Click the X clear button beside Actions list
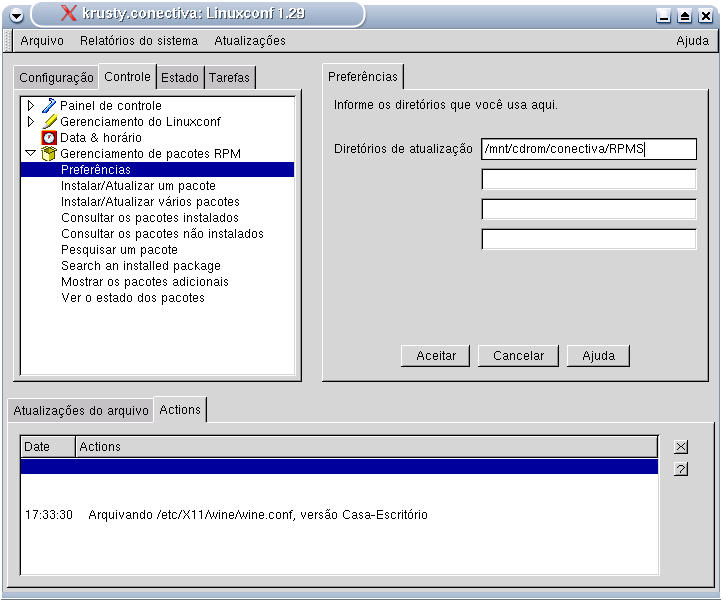The width and height of the screenshot is (723, 600). 681,447
